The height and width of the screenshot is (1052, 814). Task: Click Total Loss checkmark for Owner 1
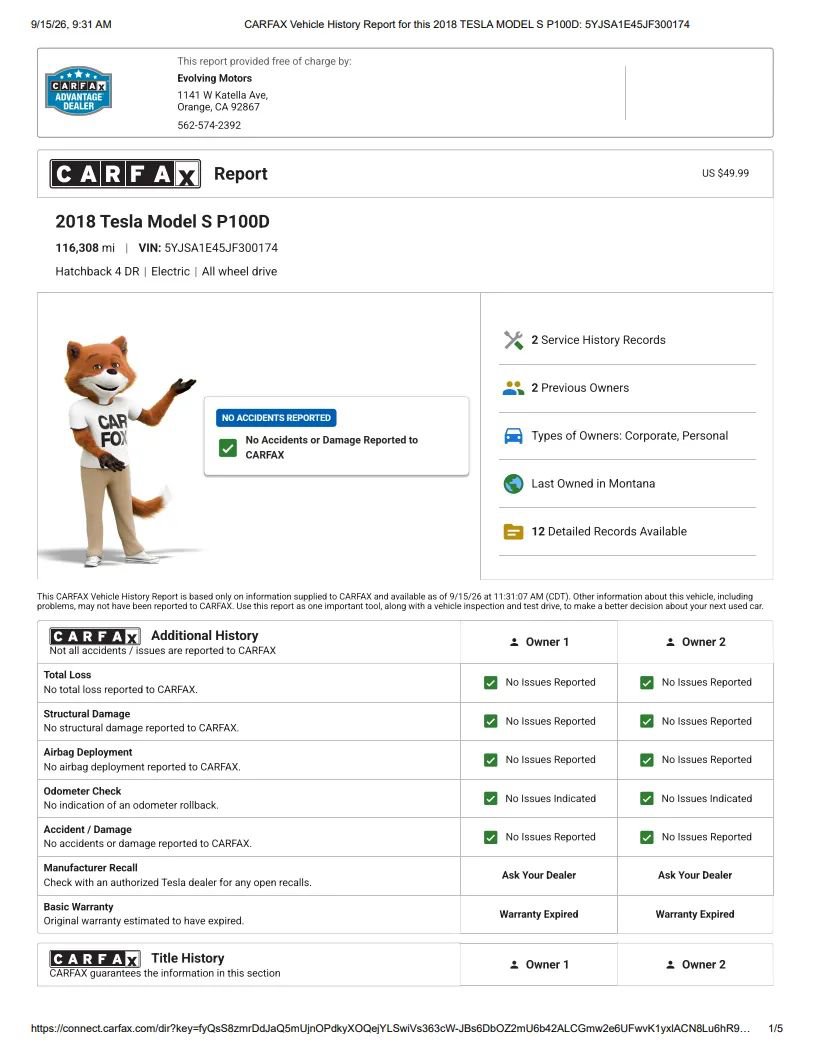click(491, 683)
